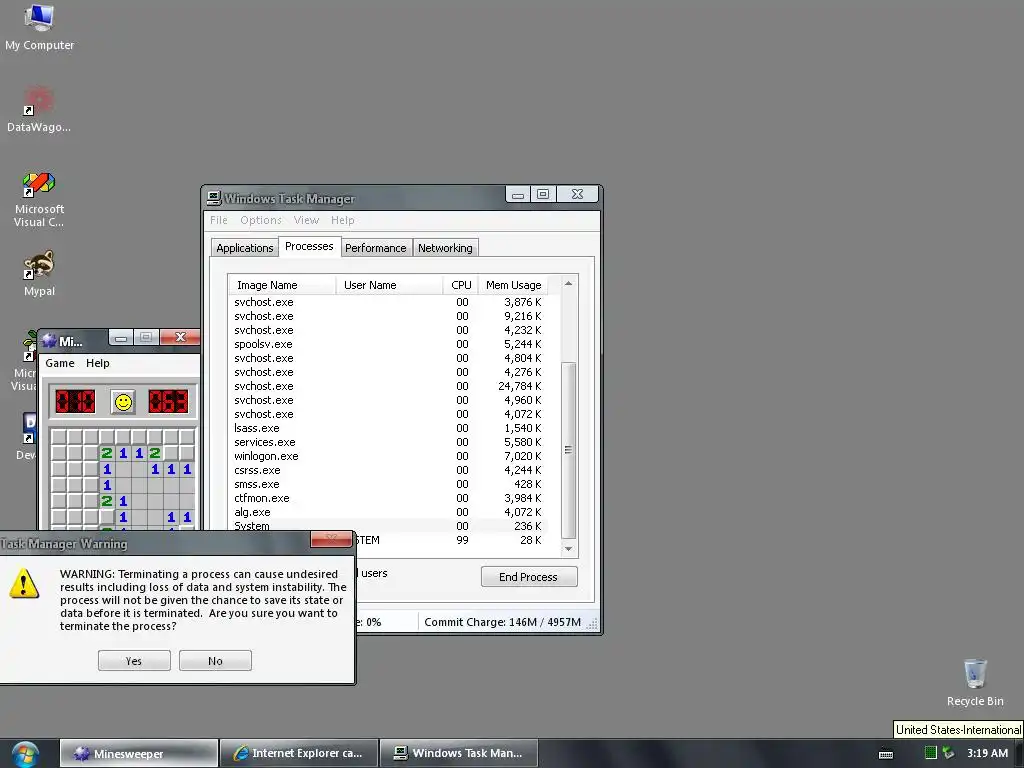1024x768 pixels.
Task: Open the View menu in Task Manager
Action: click(x=306, y=220)
